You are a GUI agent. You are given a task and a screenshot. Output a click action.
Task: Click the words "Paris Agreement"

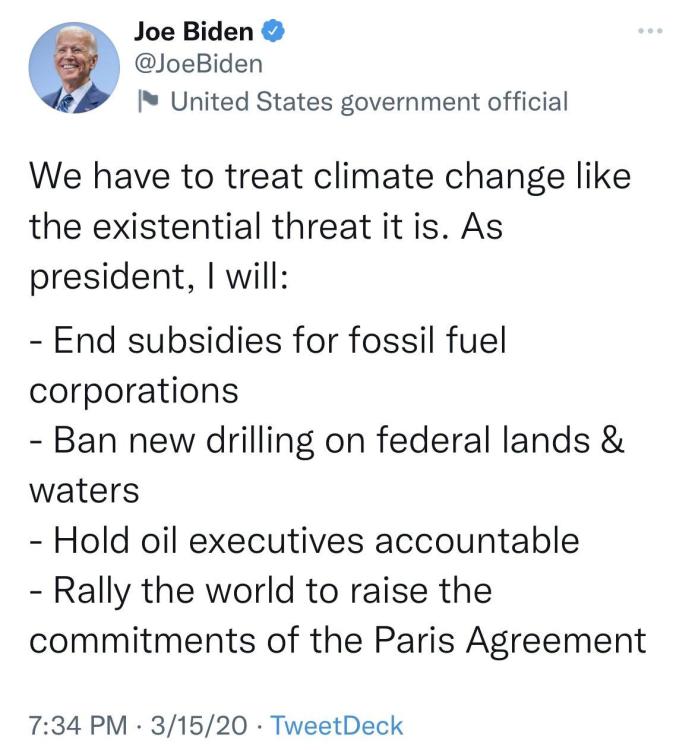[x=510, y=639]
